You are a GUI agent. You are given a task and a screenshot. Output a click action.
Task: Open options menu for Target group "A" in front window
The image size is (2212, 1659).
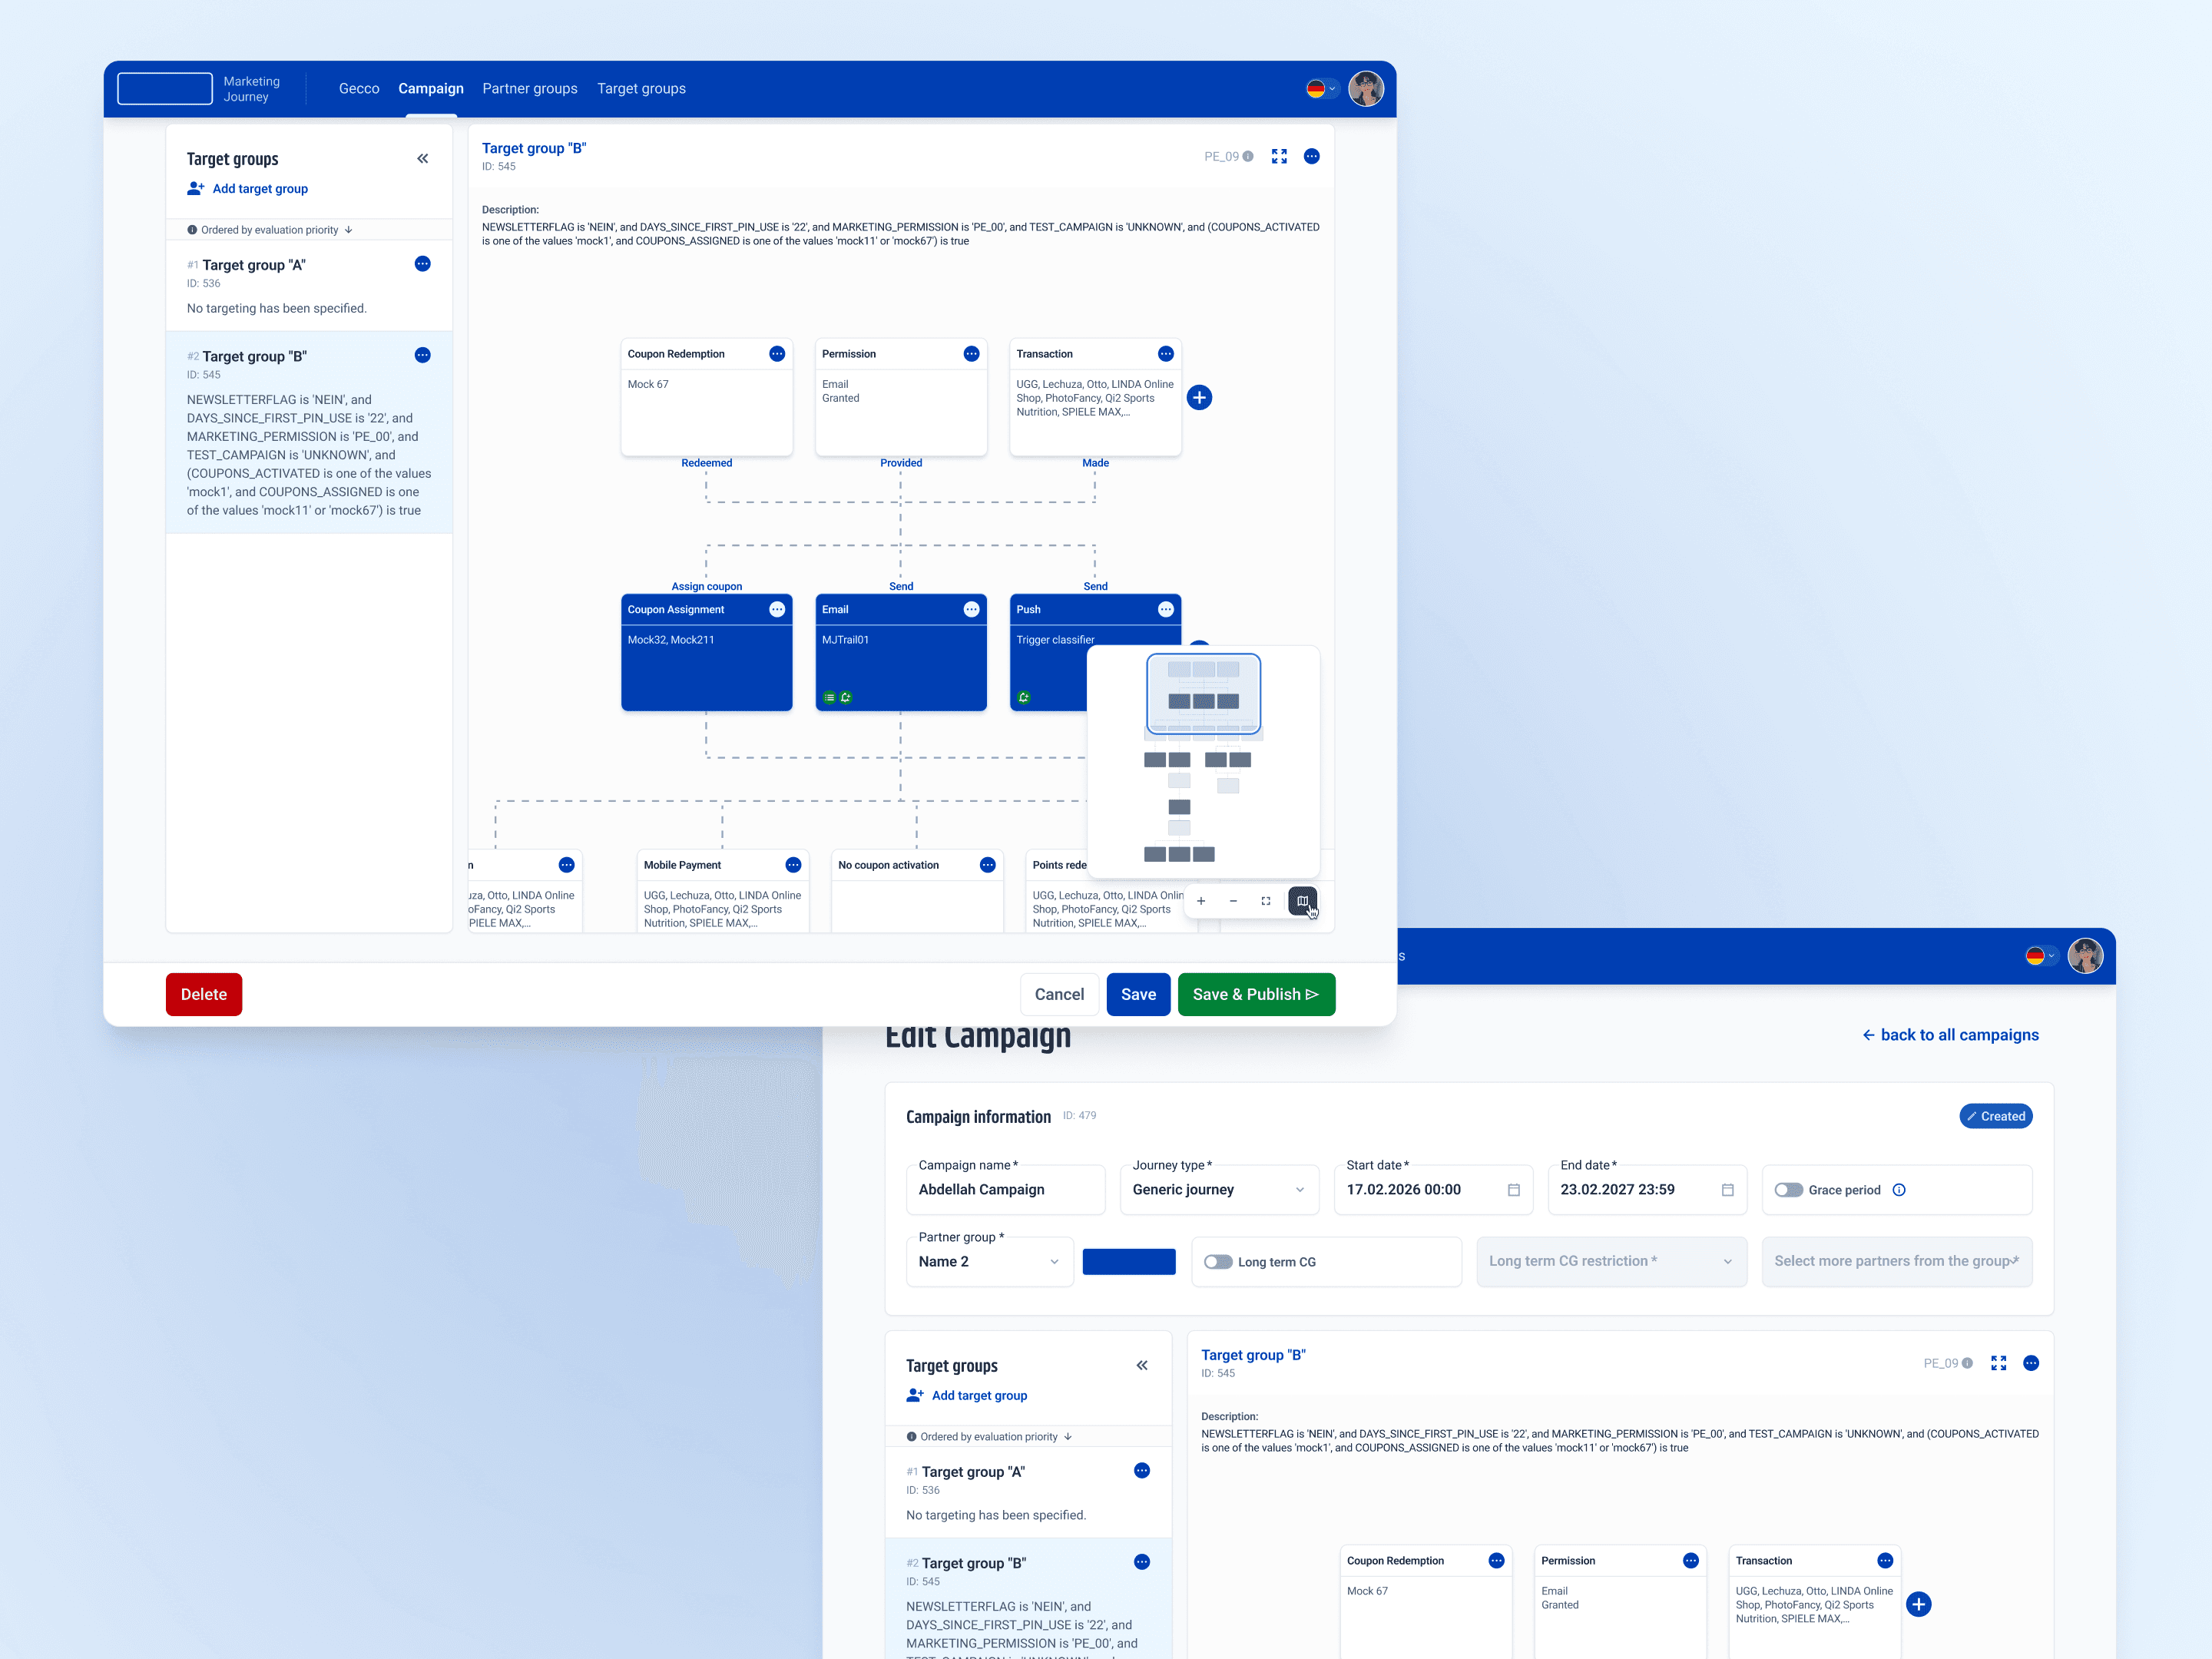click(x=423, y=264)
